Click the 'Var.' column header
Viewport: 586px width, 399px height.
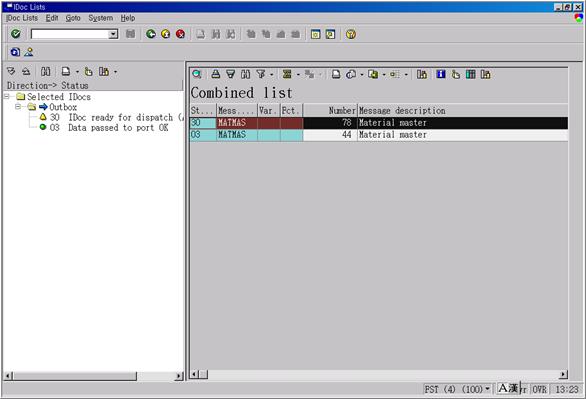(x=269, y=111)
